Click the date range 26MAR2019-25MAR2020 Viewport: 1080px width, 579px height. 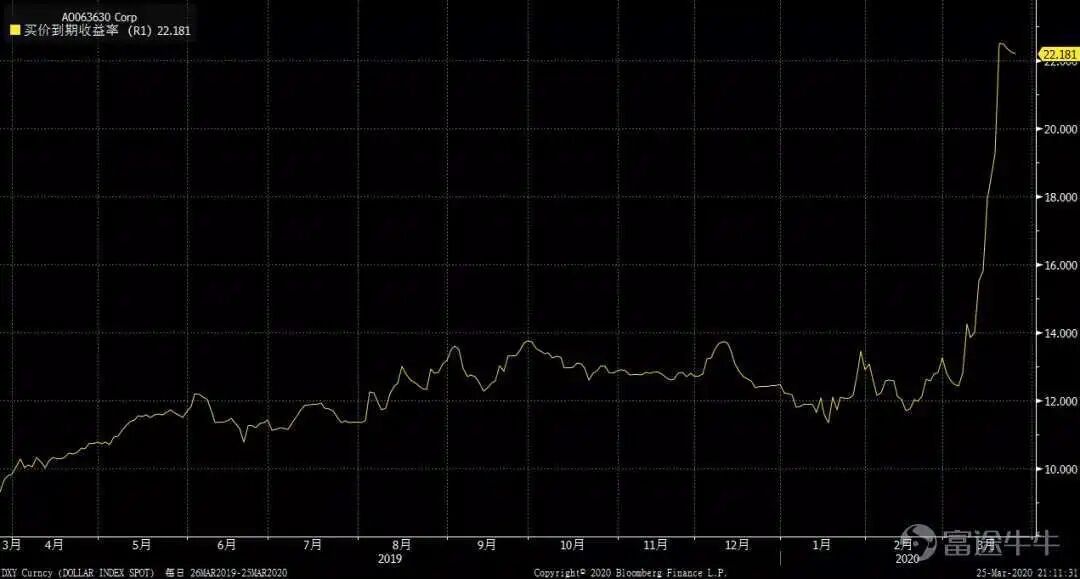238,573
